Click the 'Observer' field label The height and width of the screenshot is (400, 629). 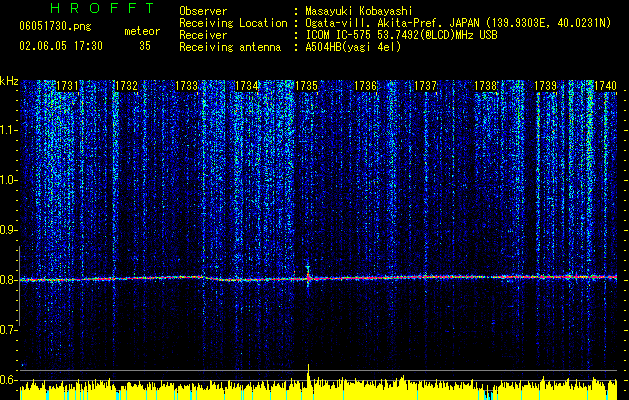click(x=203, y=11)
